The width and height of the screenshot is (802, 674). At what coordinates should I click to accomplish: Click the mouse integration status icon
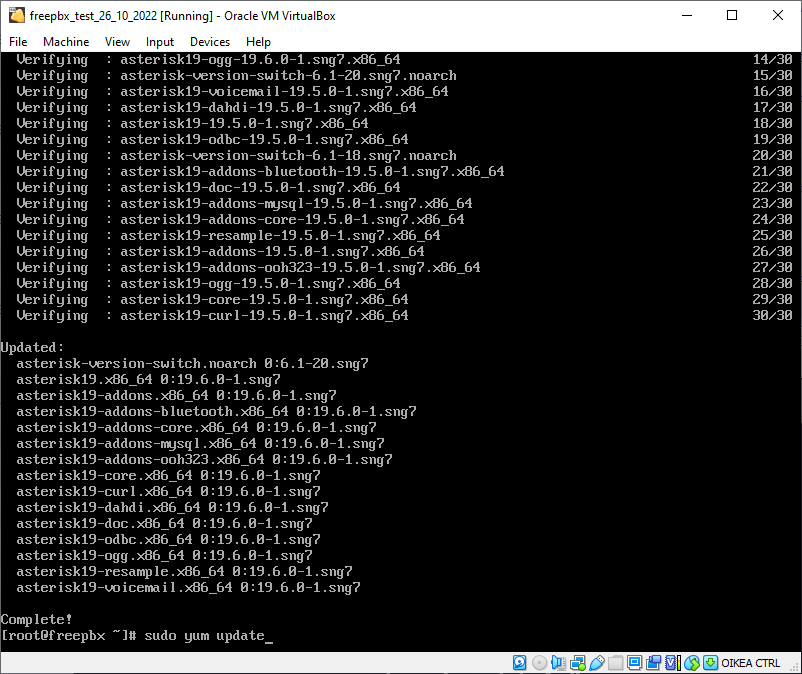pos(692,663)
